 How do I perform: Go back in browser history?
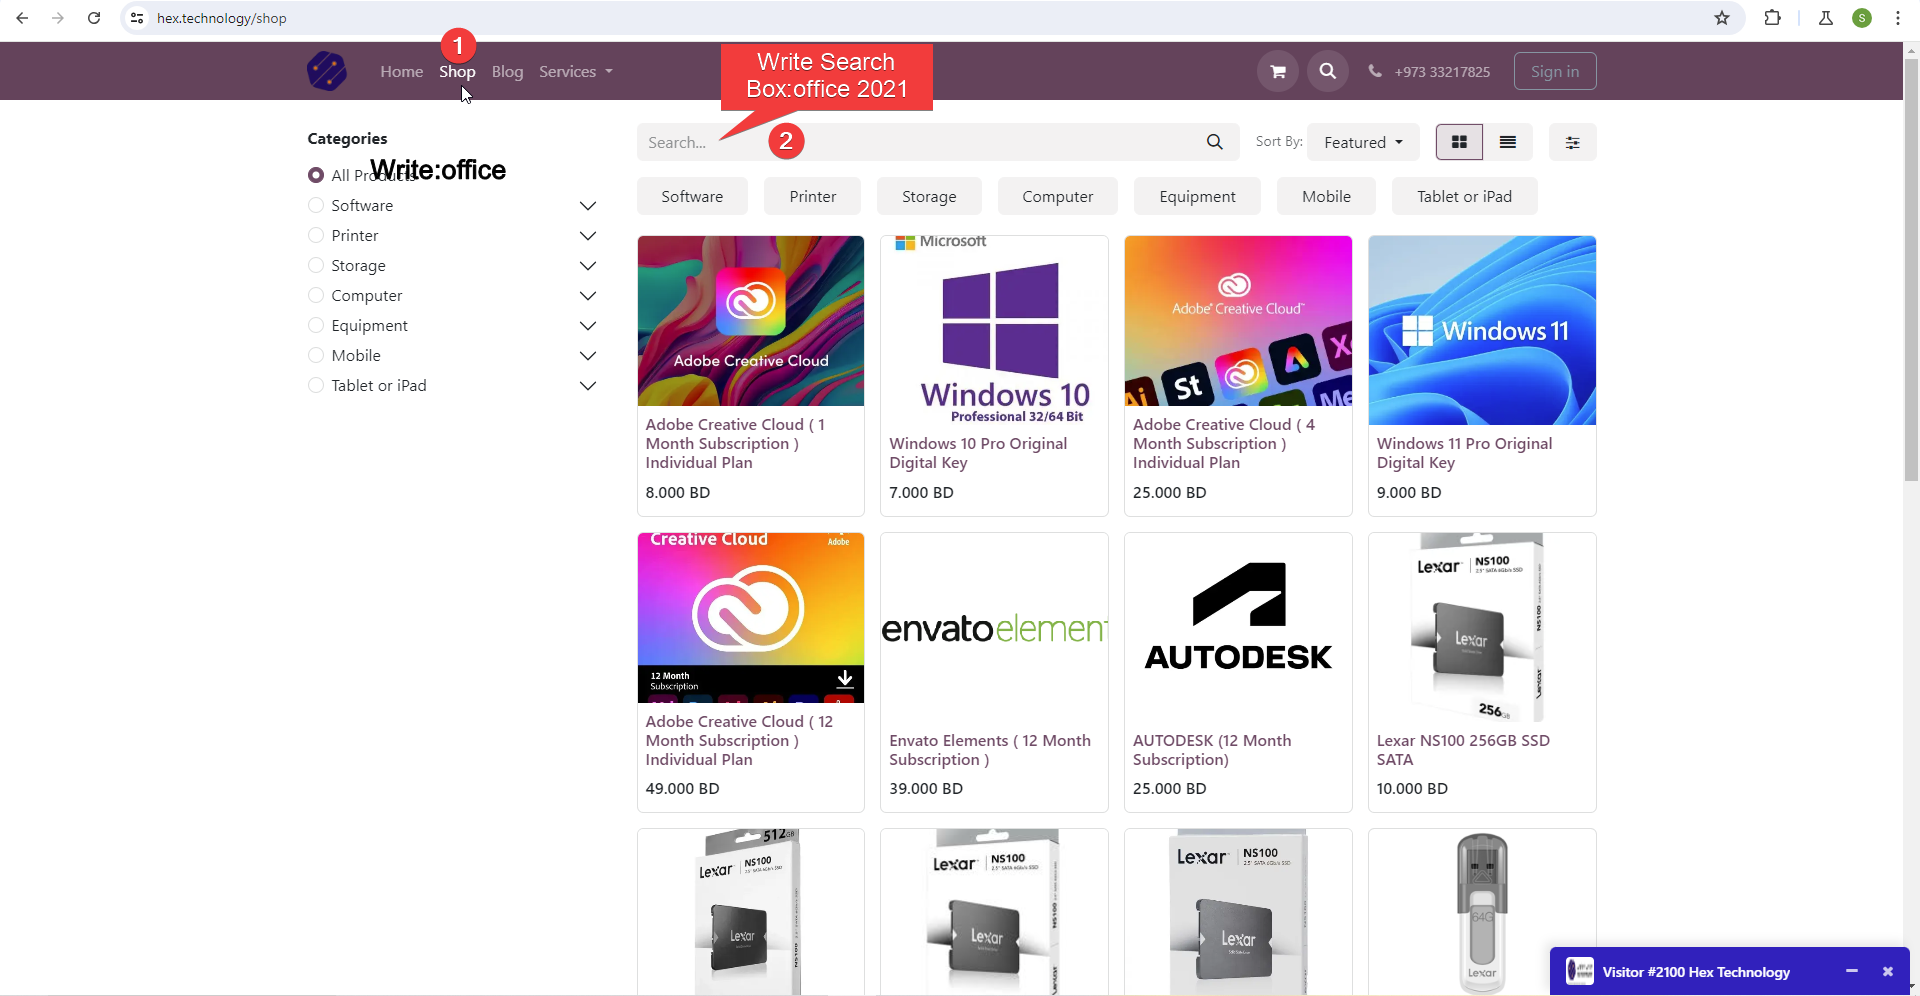click(x=22, y=18)
